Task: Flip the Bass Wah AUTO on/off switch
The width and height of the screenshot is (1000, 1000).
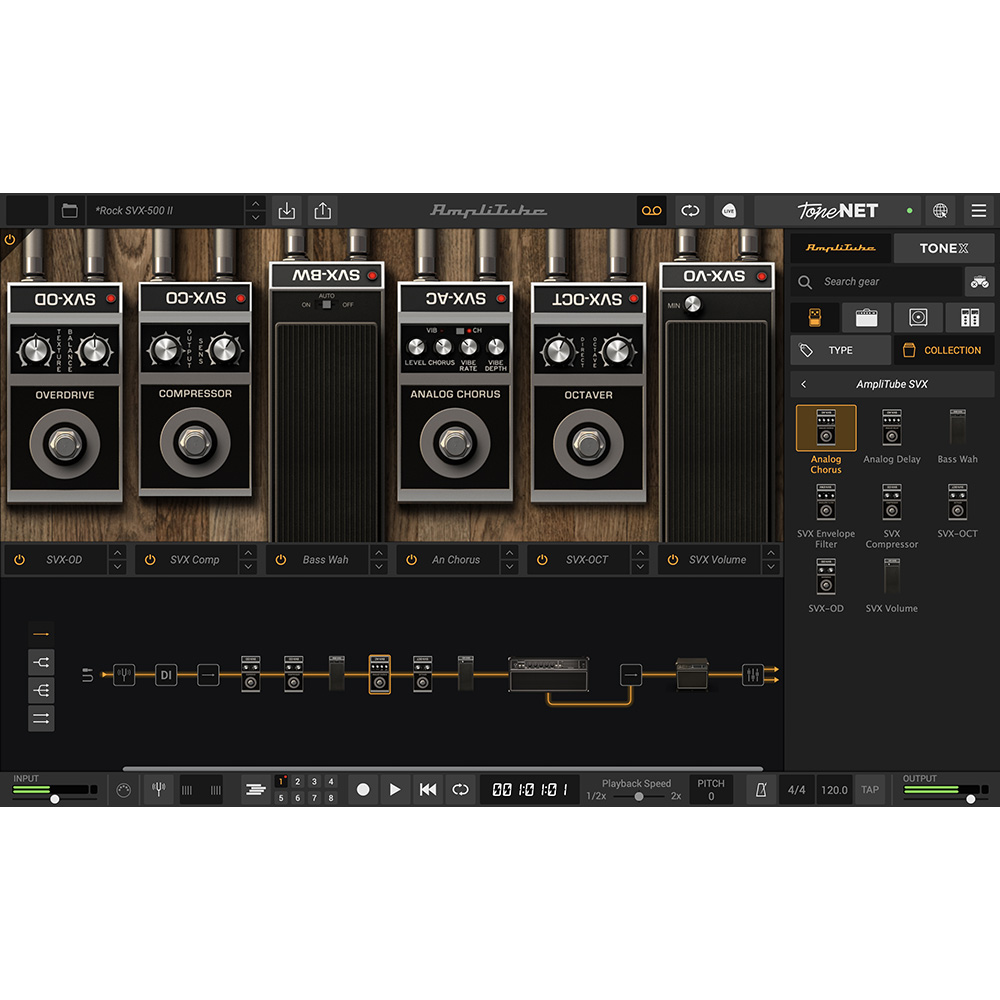Action: click(x=327, y=304)
